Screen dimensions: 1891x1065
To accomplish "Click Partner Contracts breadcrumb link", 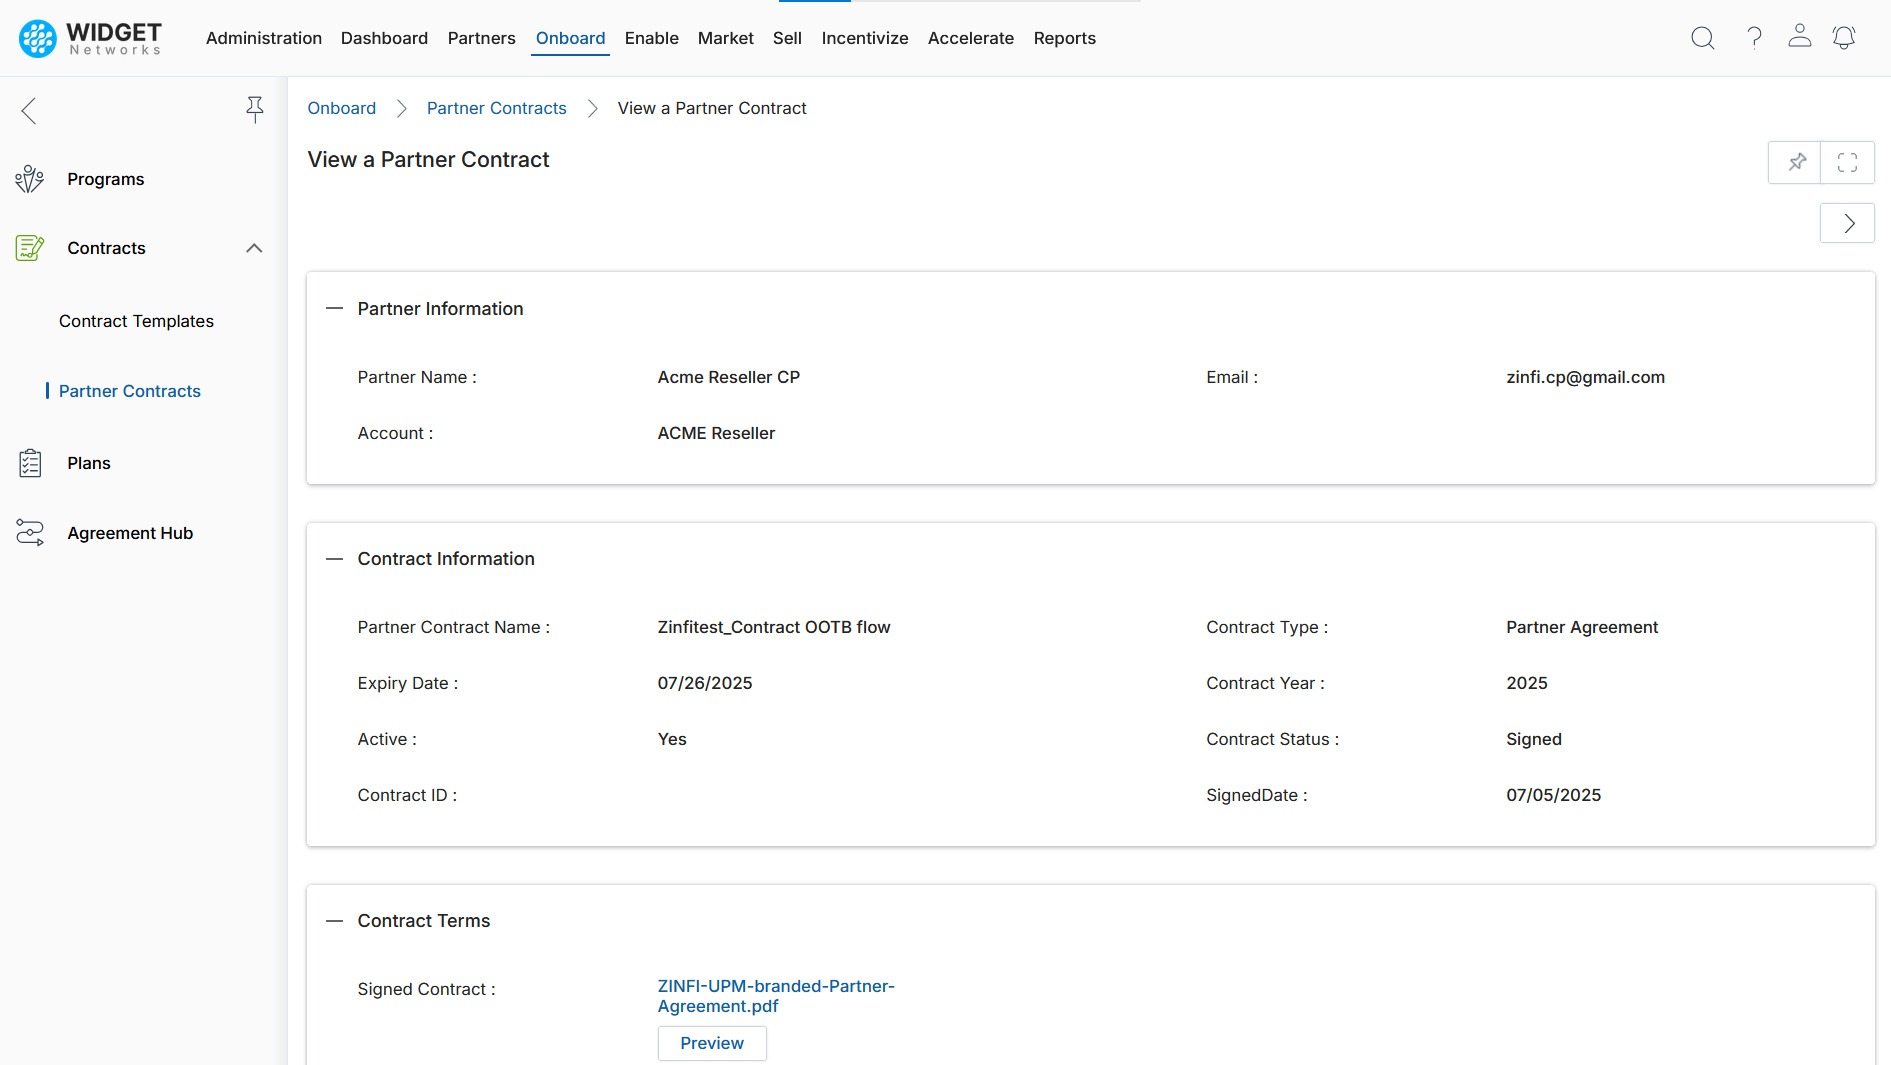I will [x=496, y=108].
